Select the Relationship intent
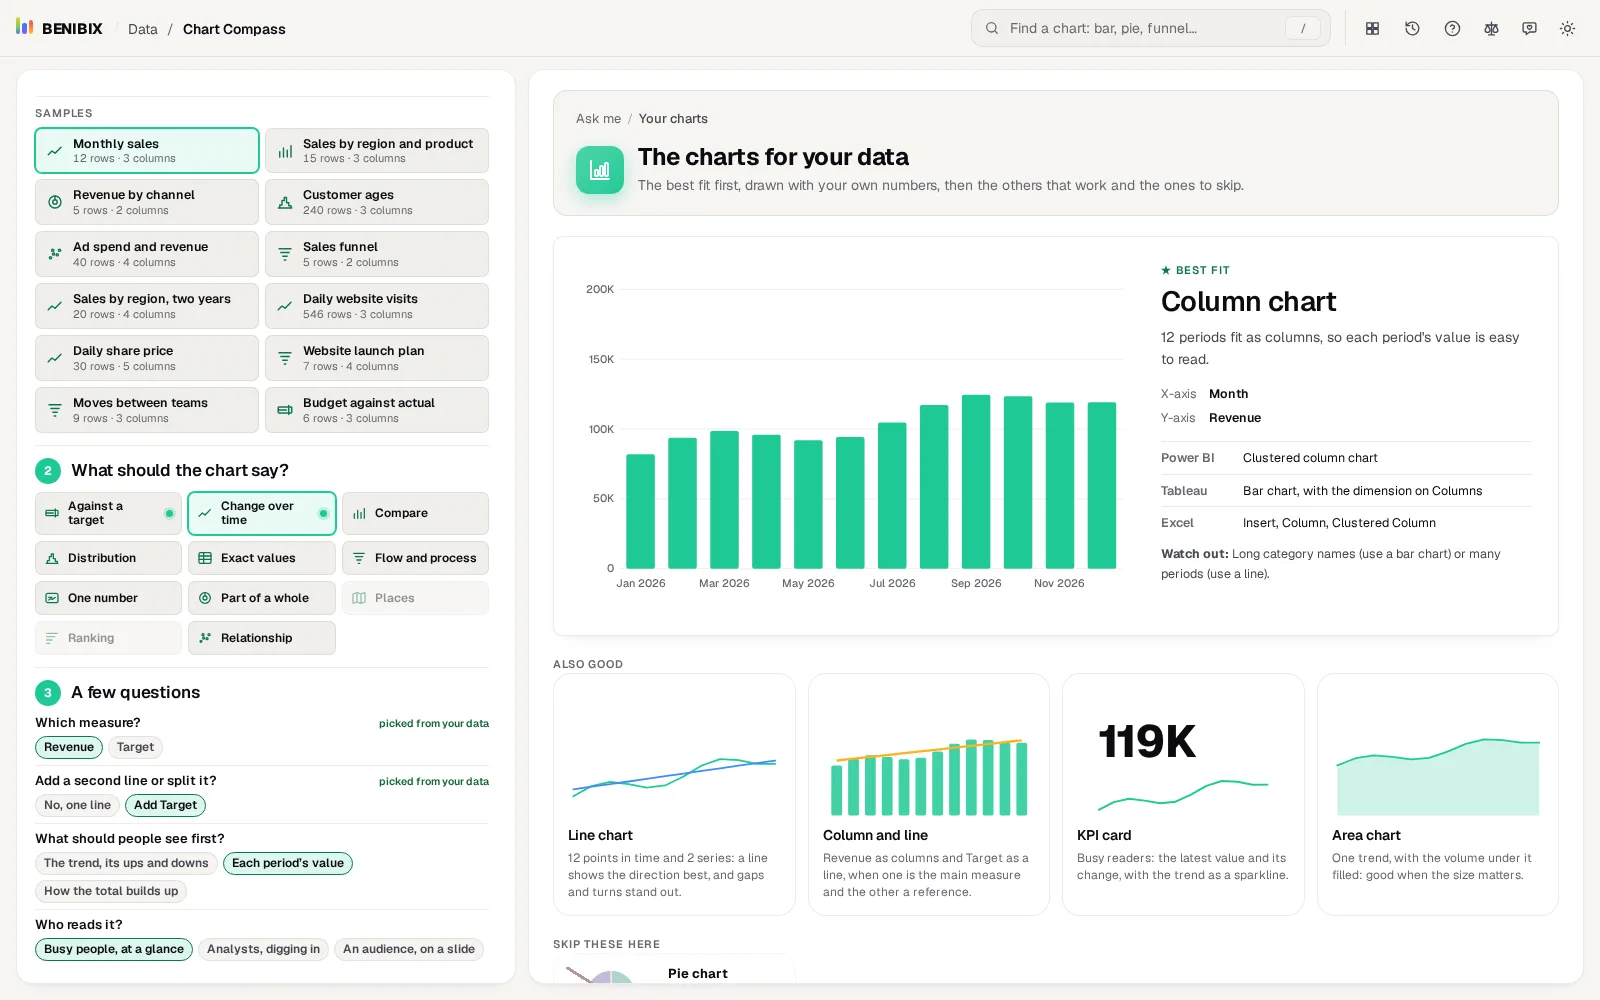Screen dimensions: 1600x1000 [x=262, y=638]
